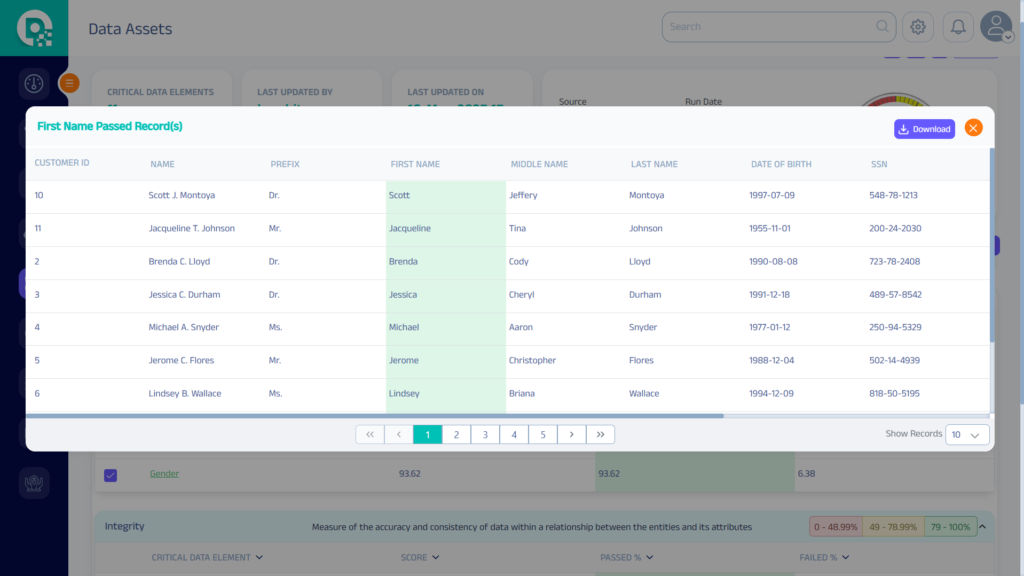Open the dashboard gauge icon in sidebar

coord(34,83)
